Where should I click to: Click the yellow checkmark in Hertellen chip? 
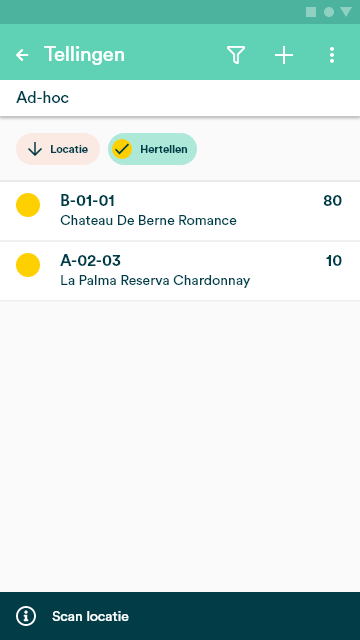[122, 149]
